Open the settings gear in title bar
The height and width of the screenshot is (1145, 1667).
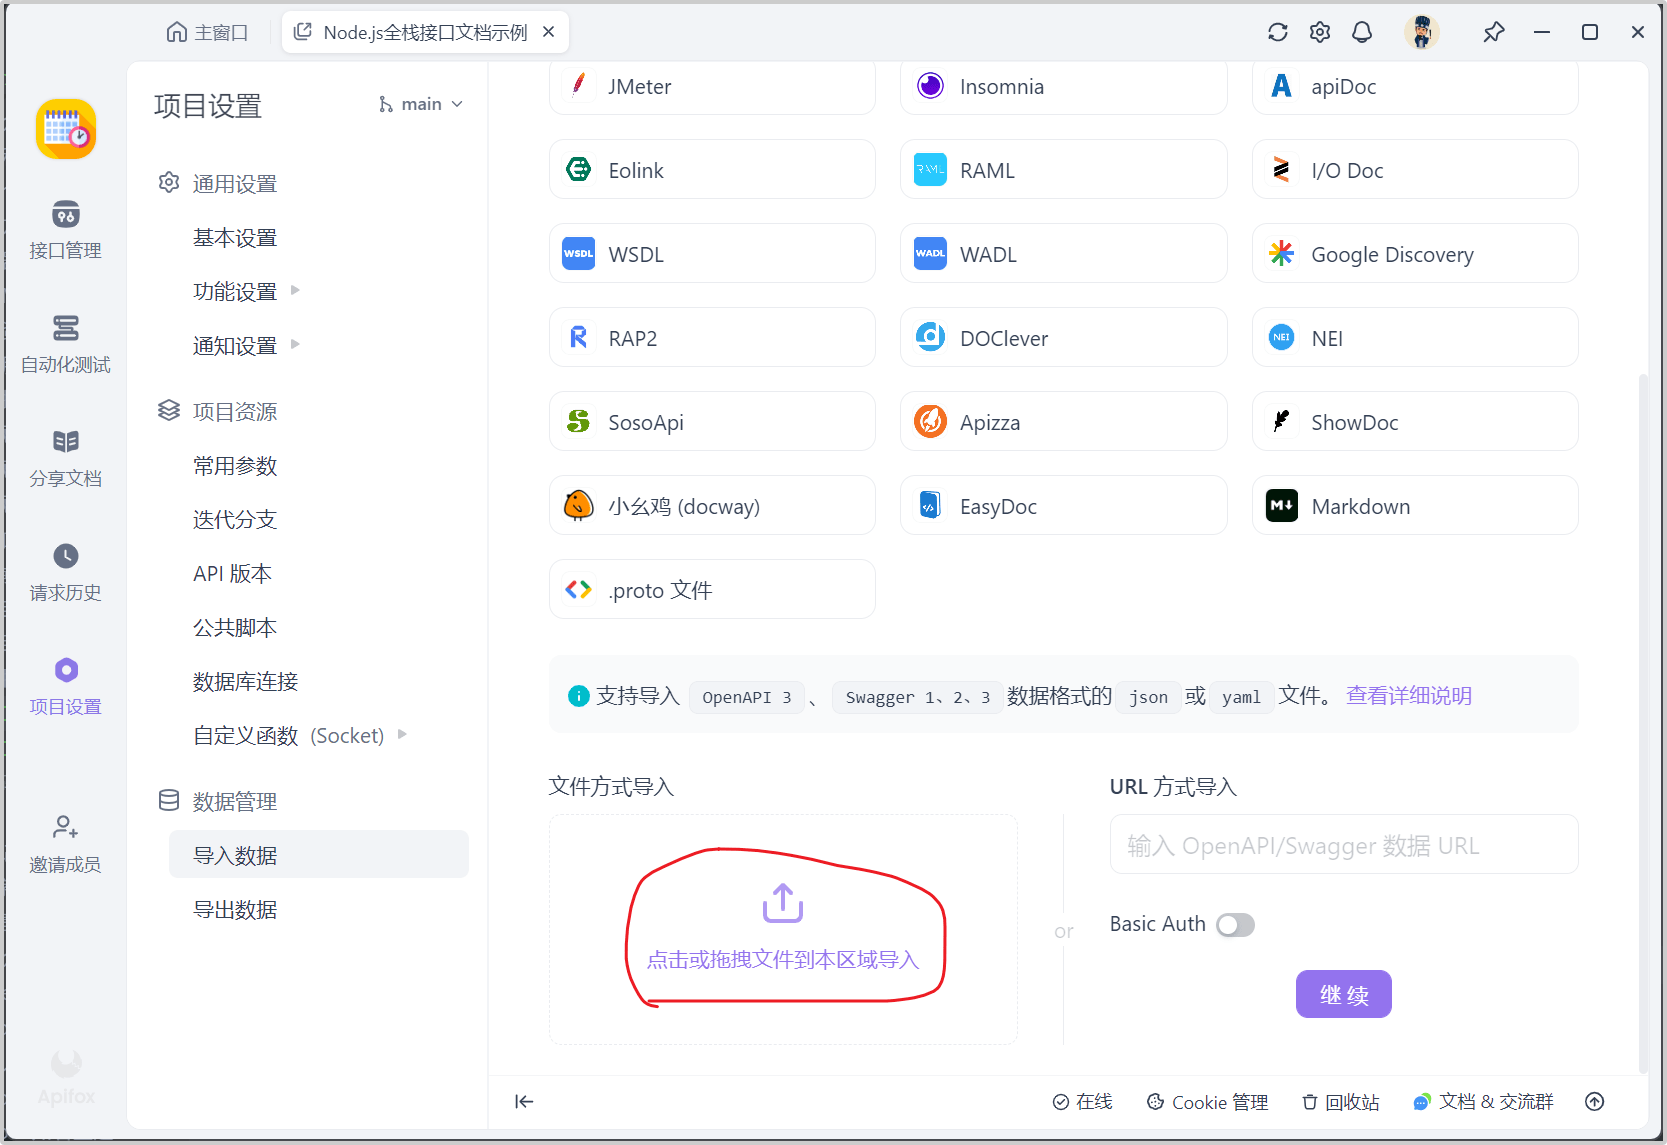[x=1320, y=32]
